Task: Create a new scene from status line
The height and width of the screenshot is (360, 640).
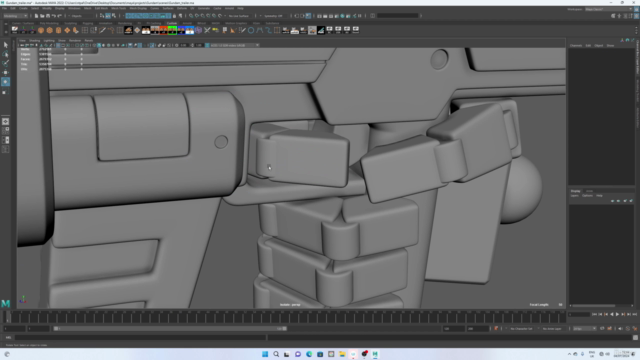Action: (36, 16)
